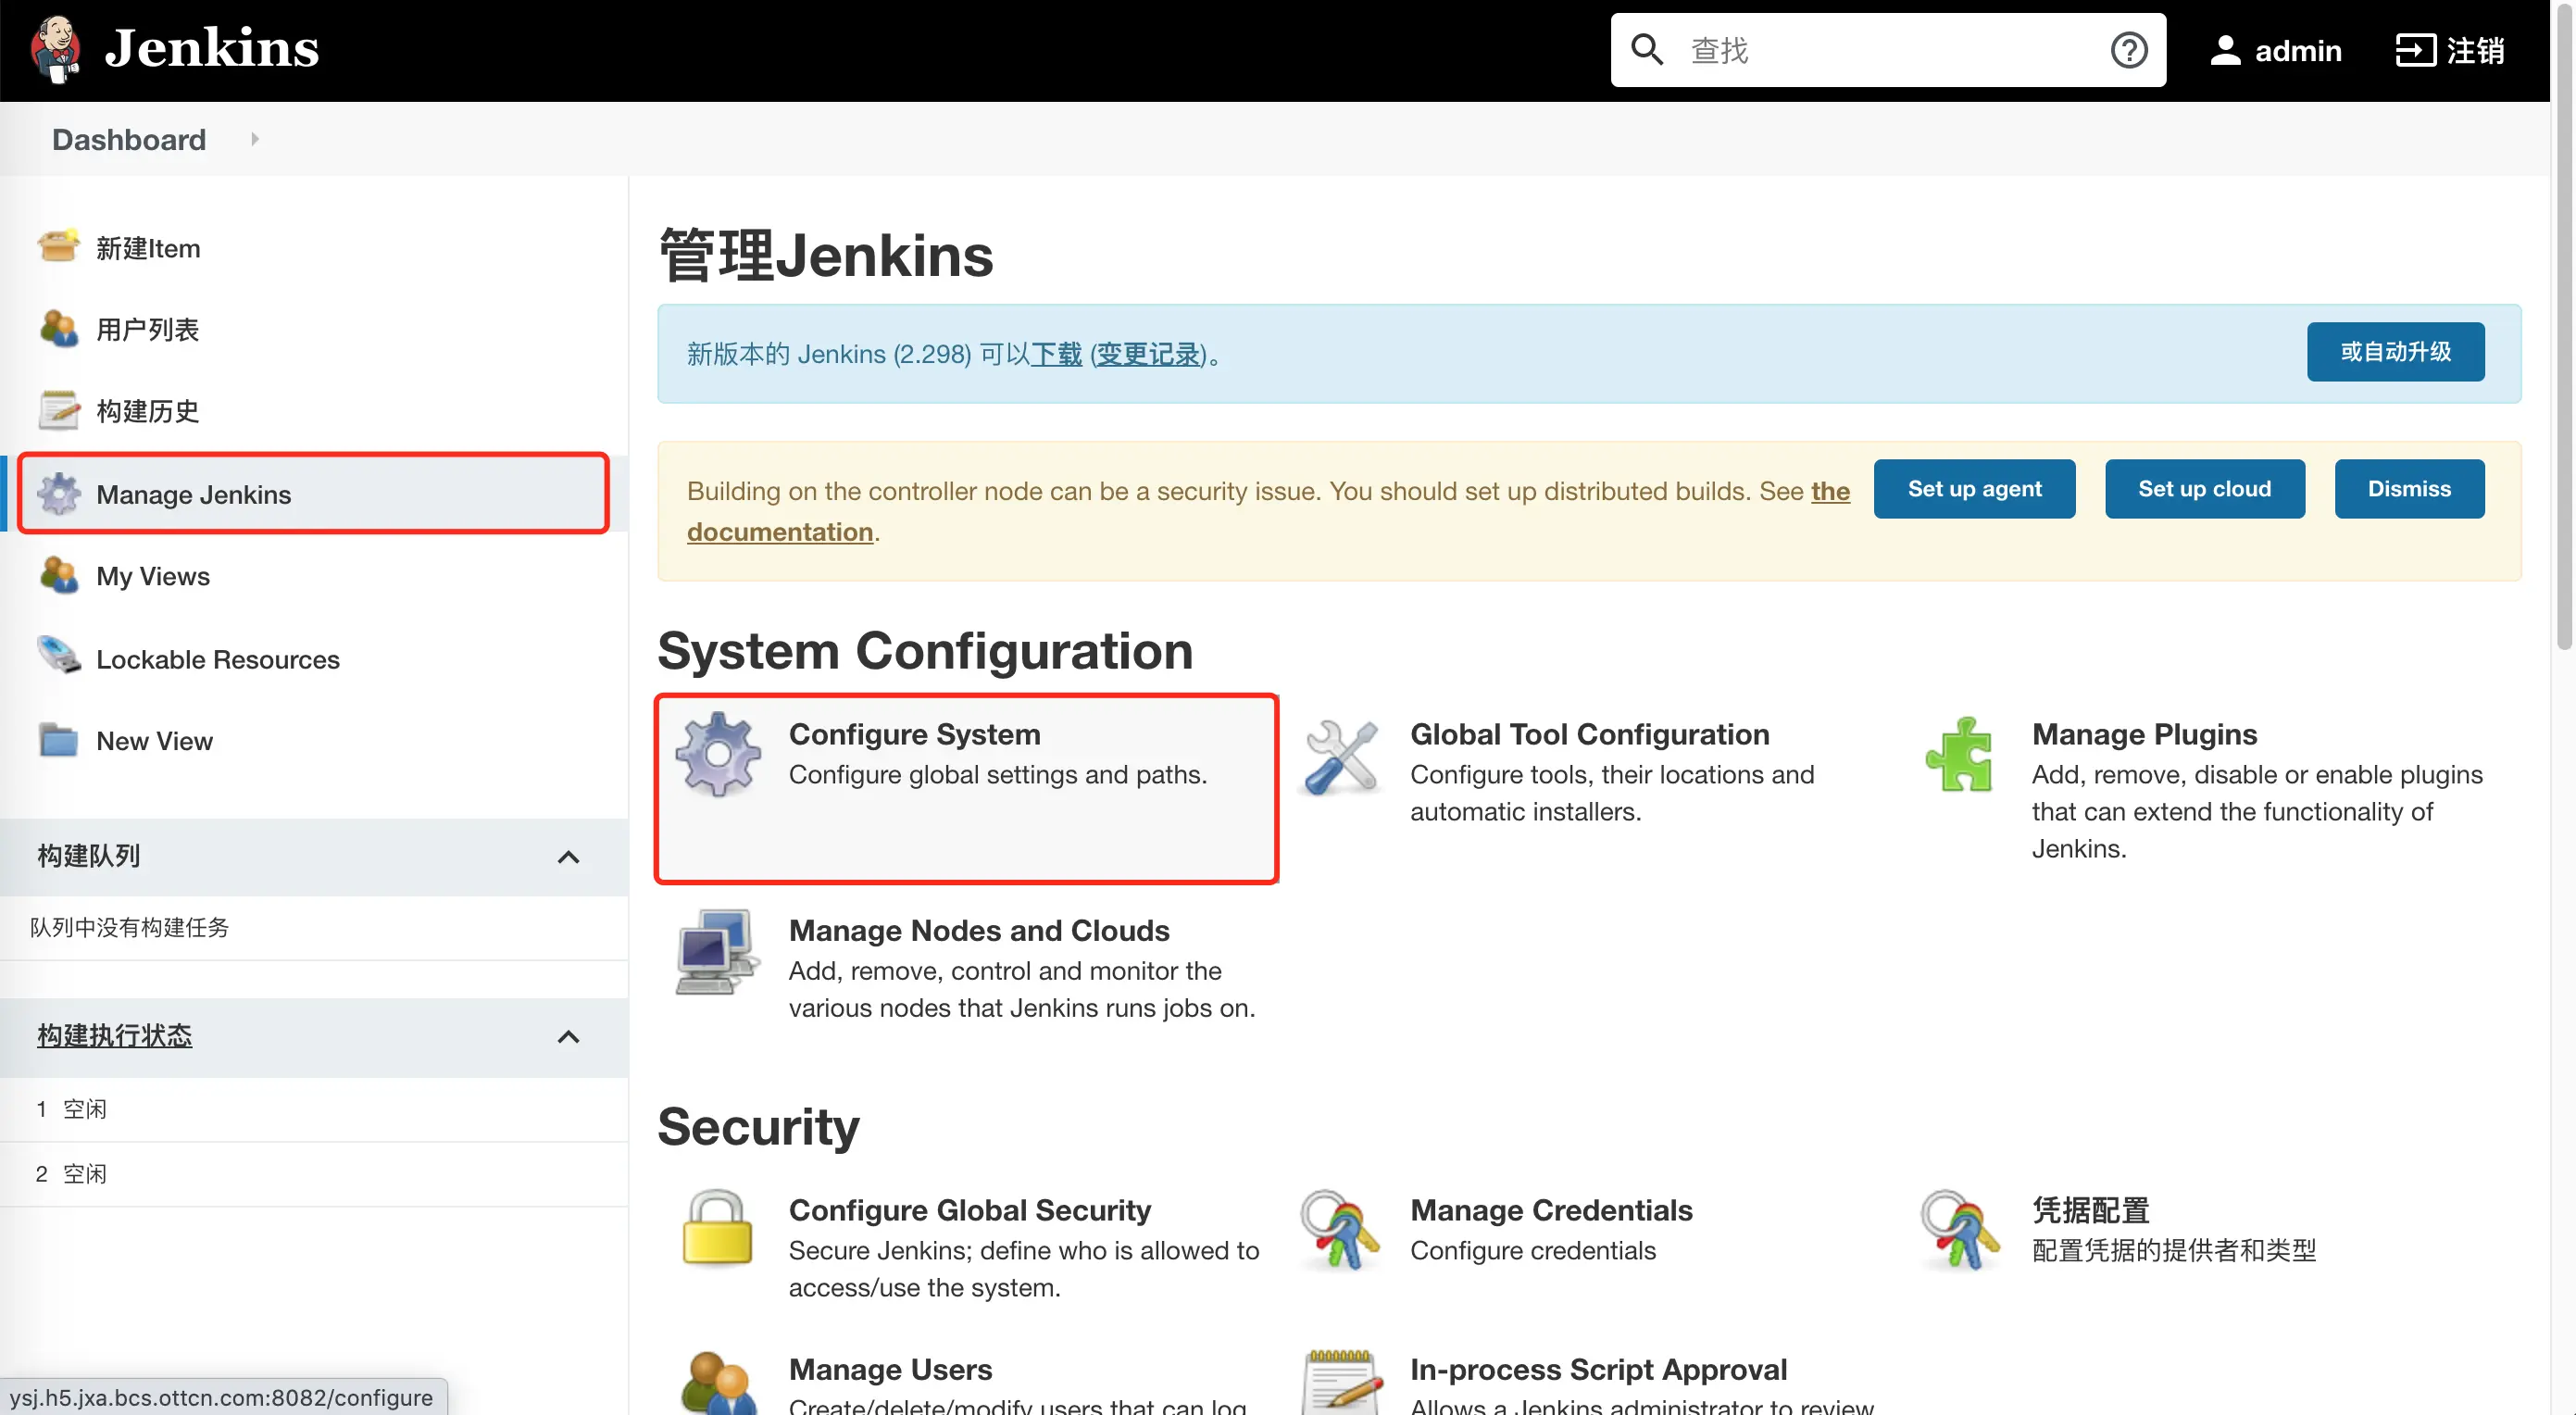Screen dimensions: 2576x1415
Task: Open the documentation link in warning
Action: pos(780,531)
